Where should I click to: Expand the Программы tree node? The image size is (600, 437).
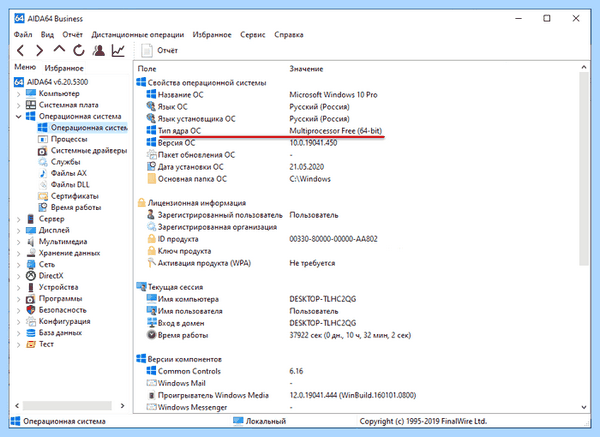[18, 299]
